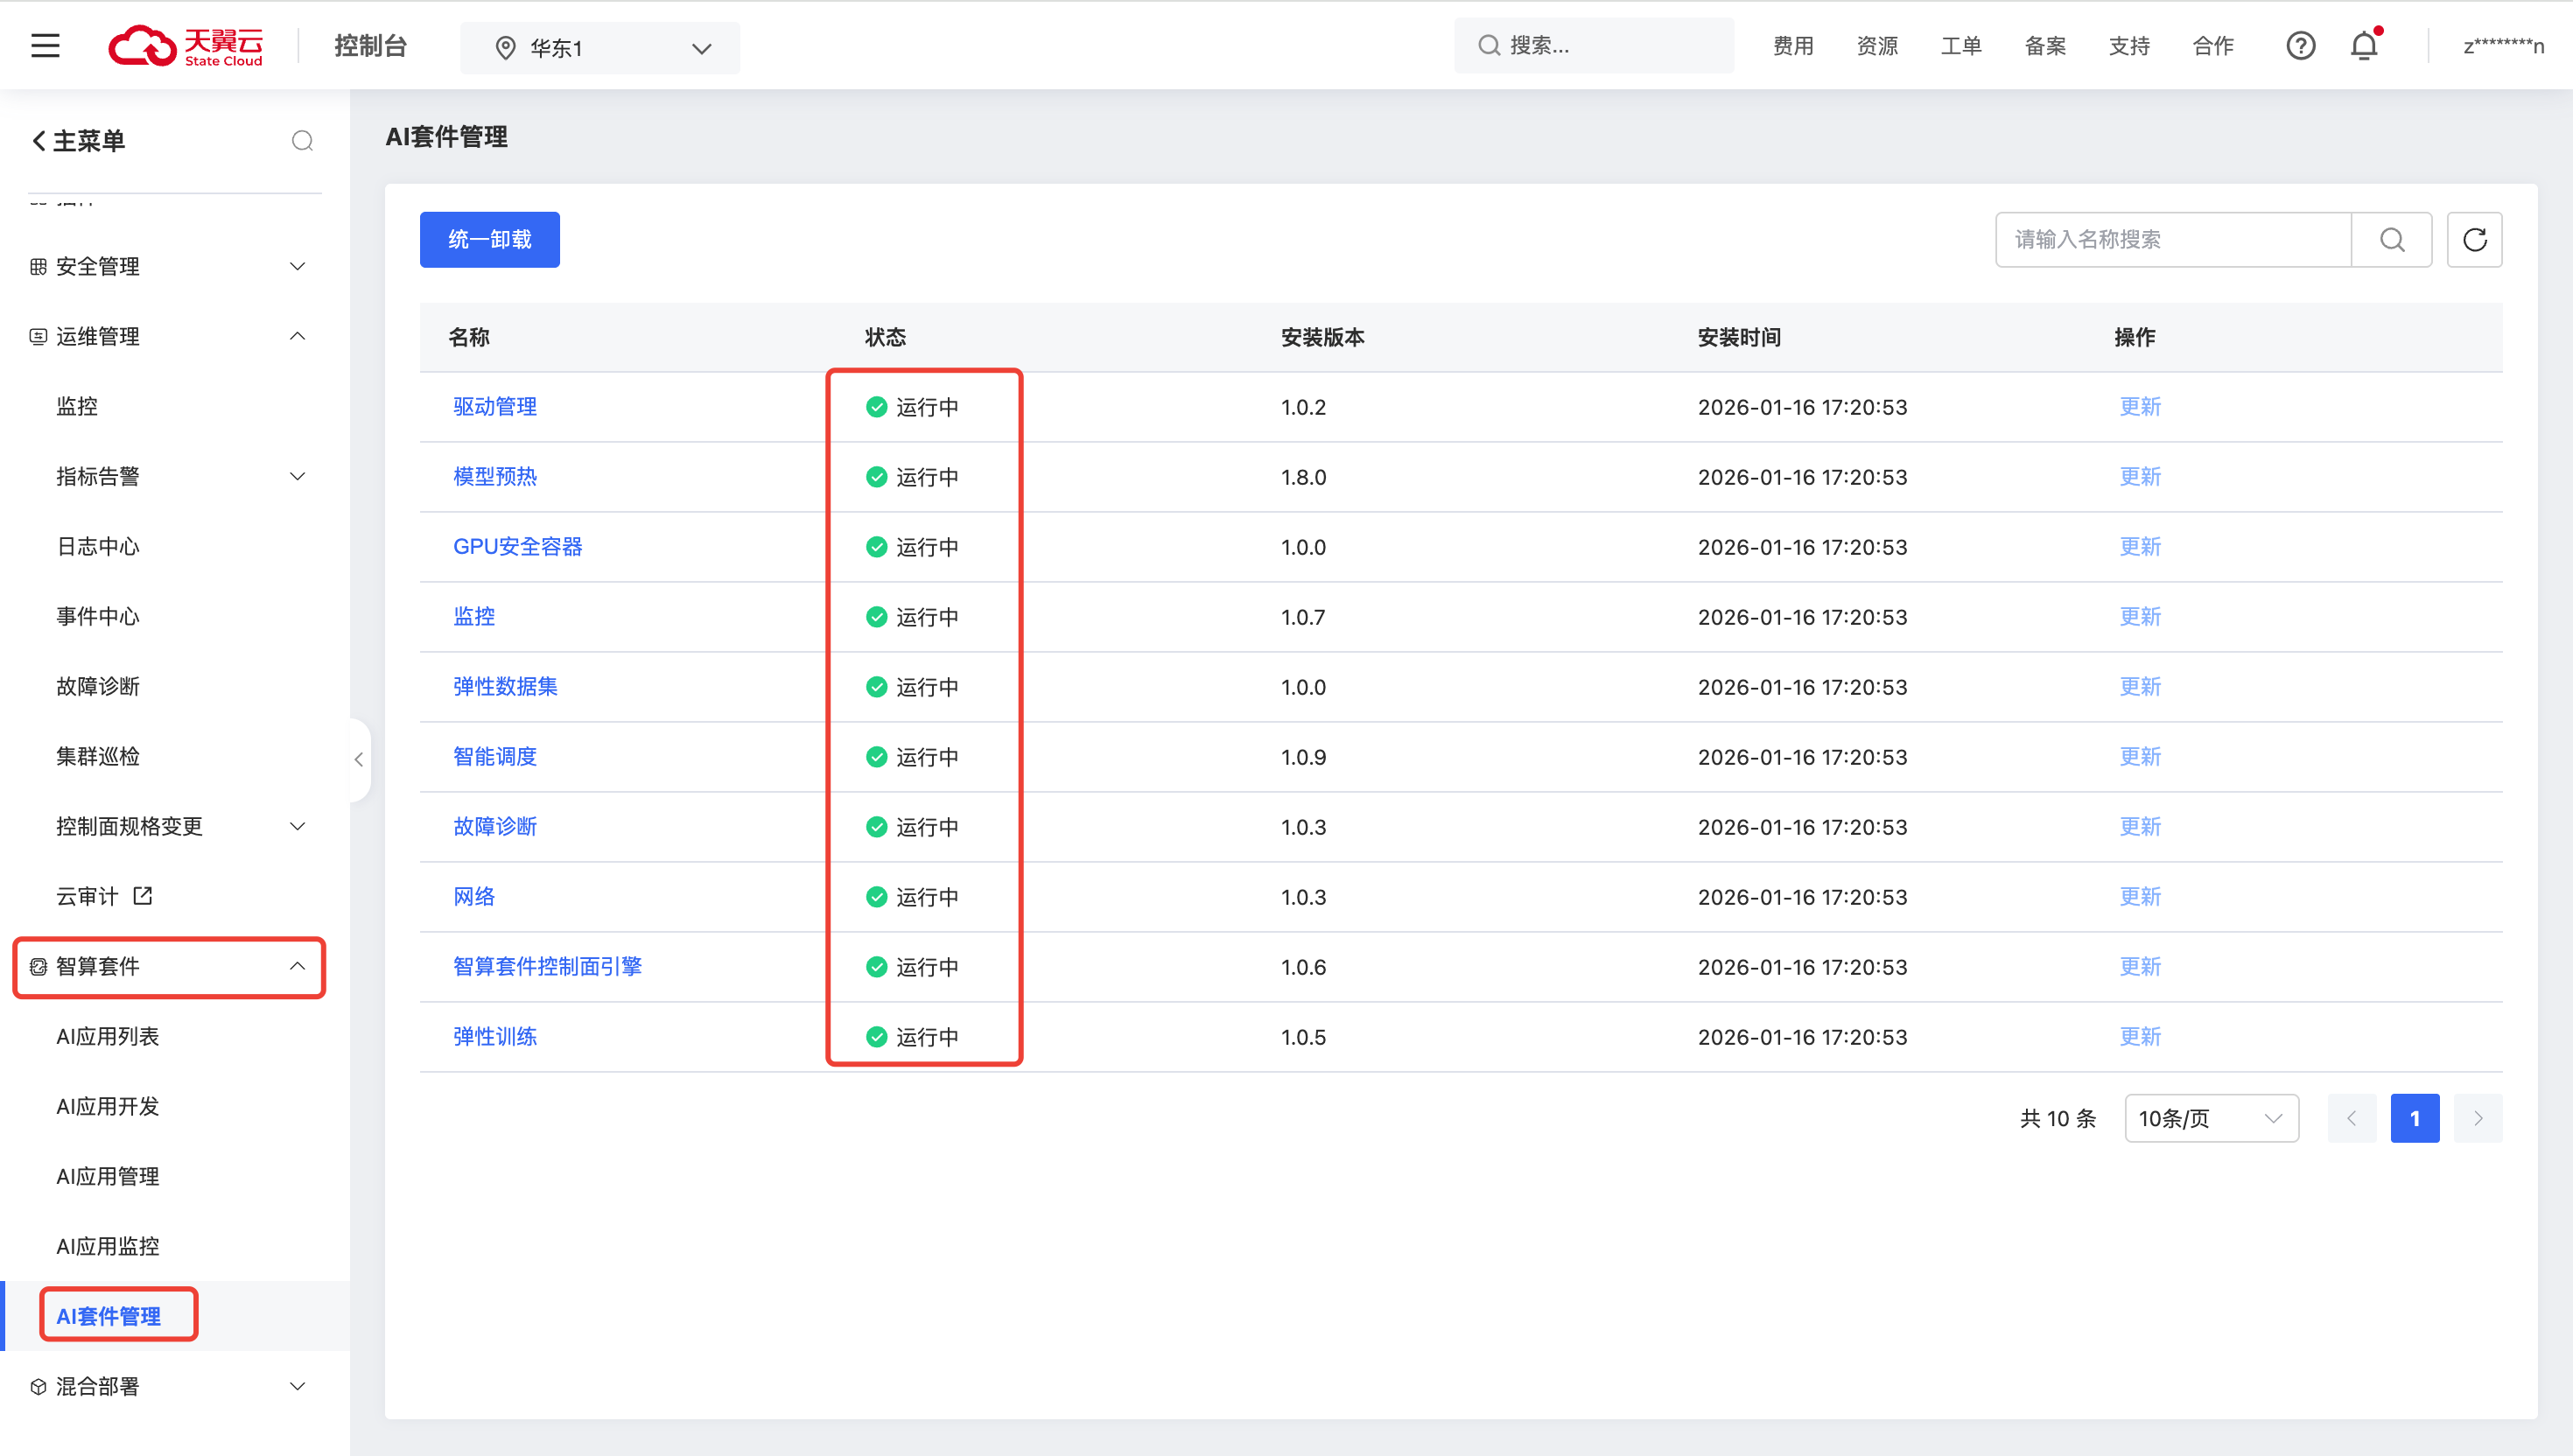
Task: Open the 10条/页 page size dropdown
Action: point(2211,1118)
